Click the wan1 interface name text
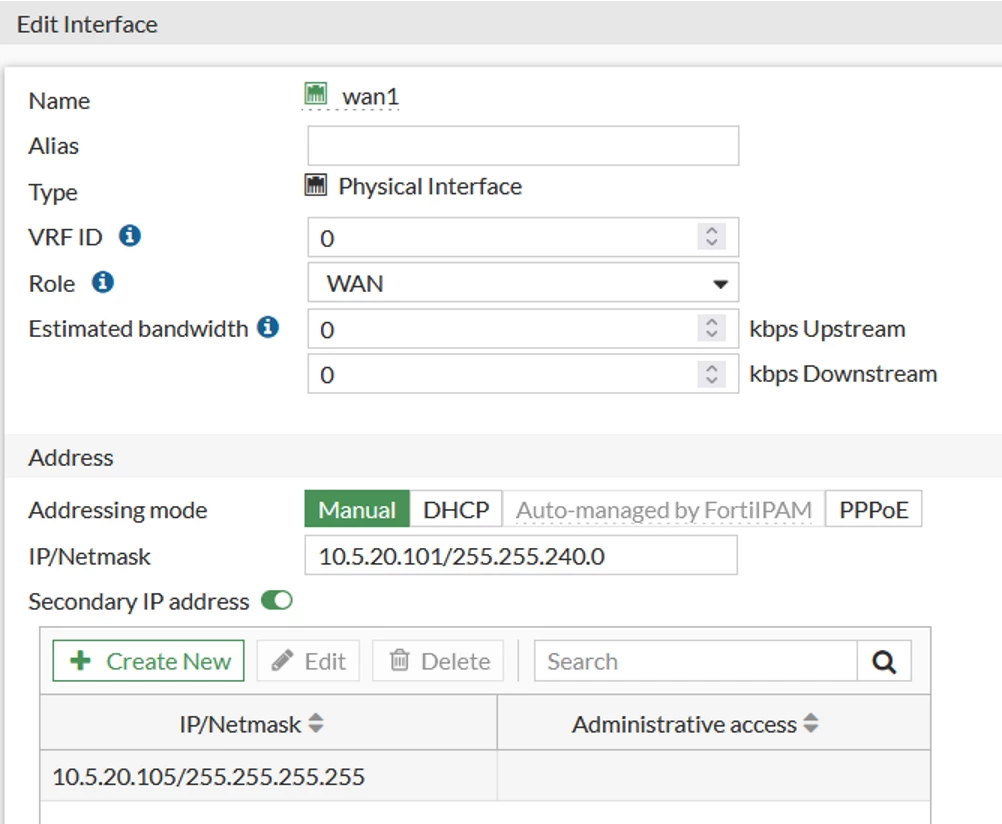 [x=371, y=97]
